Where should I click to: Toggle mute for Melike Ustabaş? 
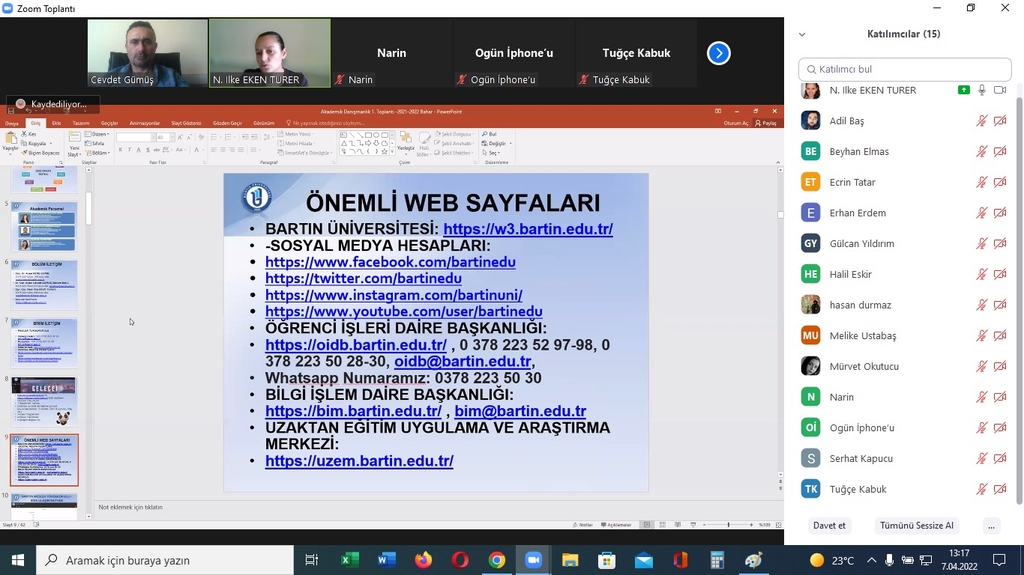981,336
